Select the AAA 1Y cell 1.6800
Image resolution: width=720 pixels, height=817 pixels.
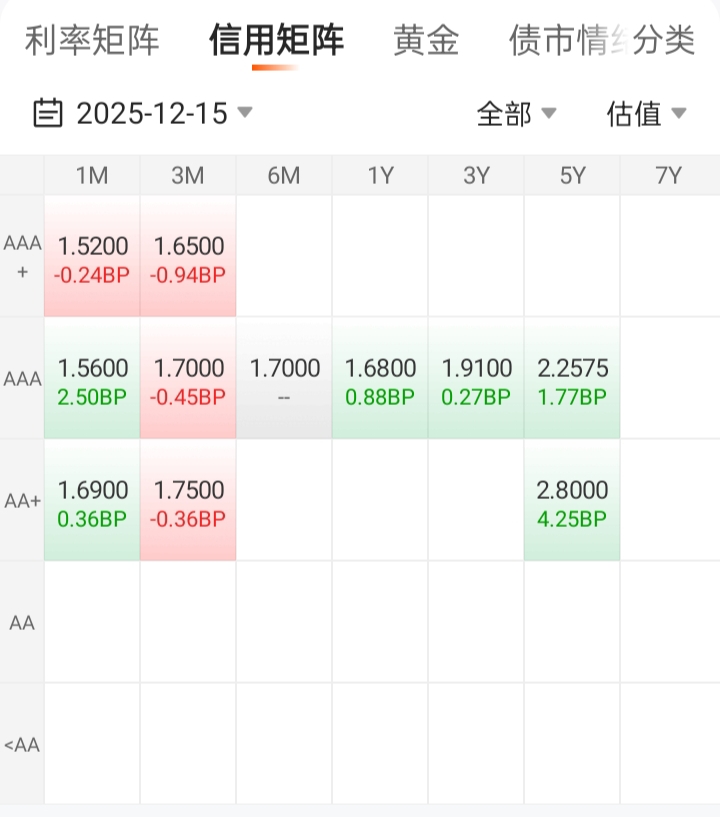tap(380, 379)
